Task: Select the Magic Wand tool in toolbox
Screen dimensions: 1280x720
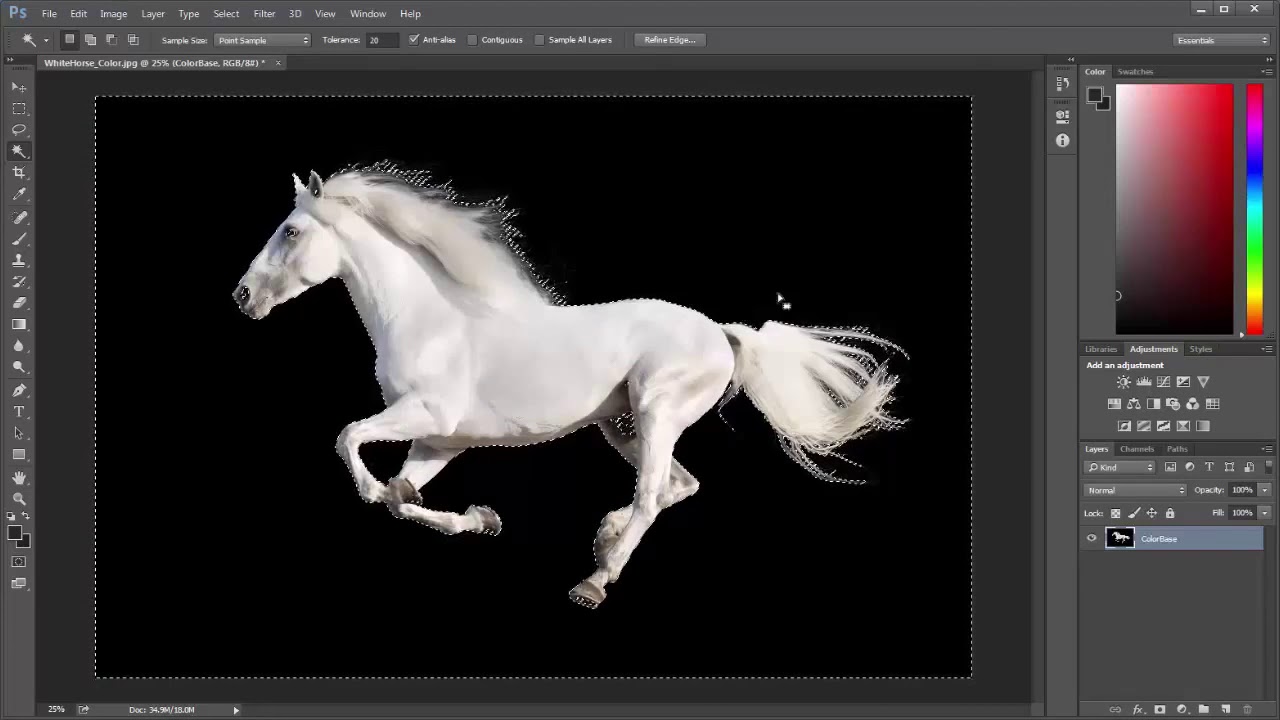Action: pos(19,151)
